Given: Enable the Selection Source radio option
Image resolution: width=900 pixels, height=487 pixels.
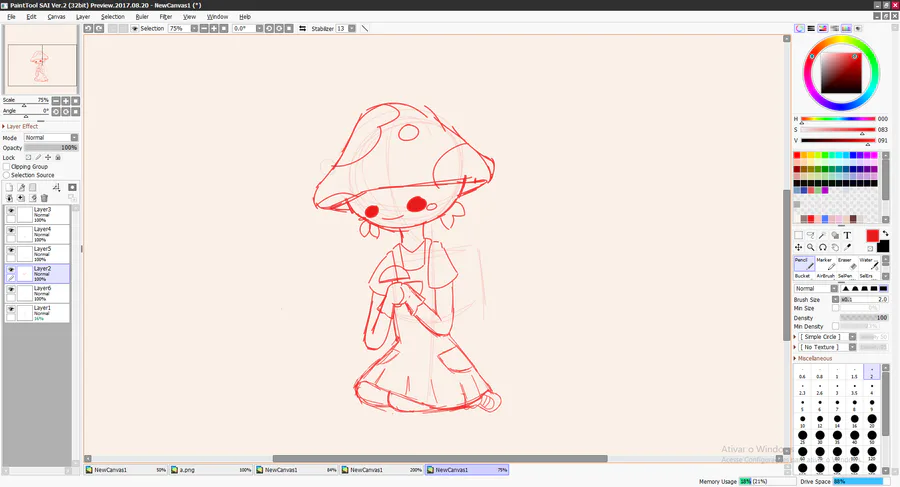Looking at the screenshot, I should pyautogui.click(x=7, y=175).
